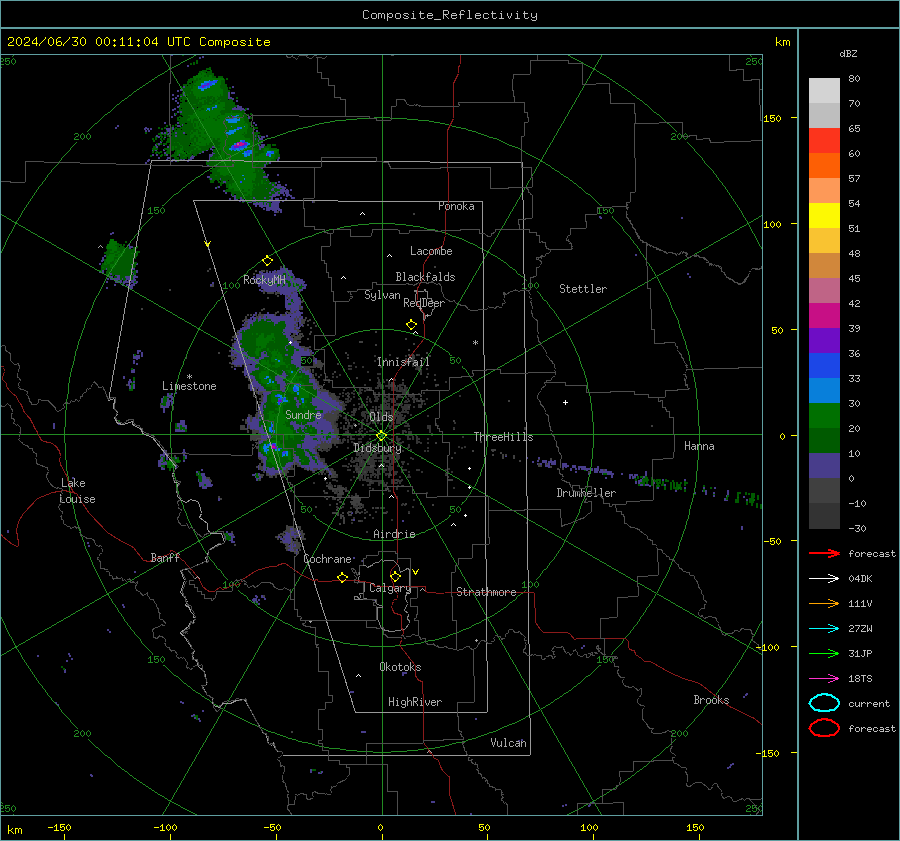Click the Ponoka label
Screen dimensions: 900x841
pos(456,206)
